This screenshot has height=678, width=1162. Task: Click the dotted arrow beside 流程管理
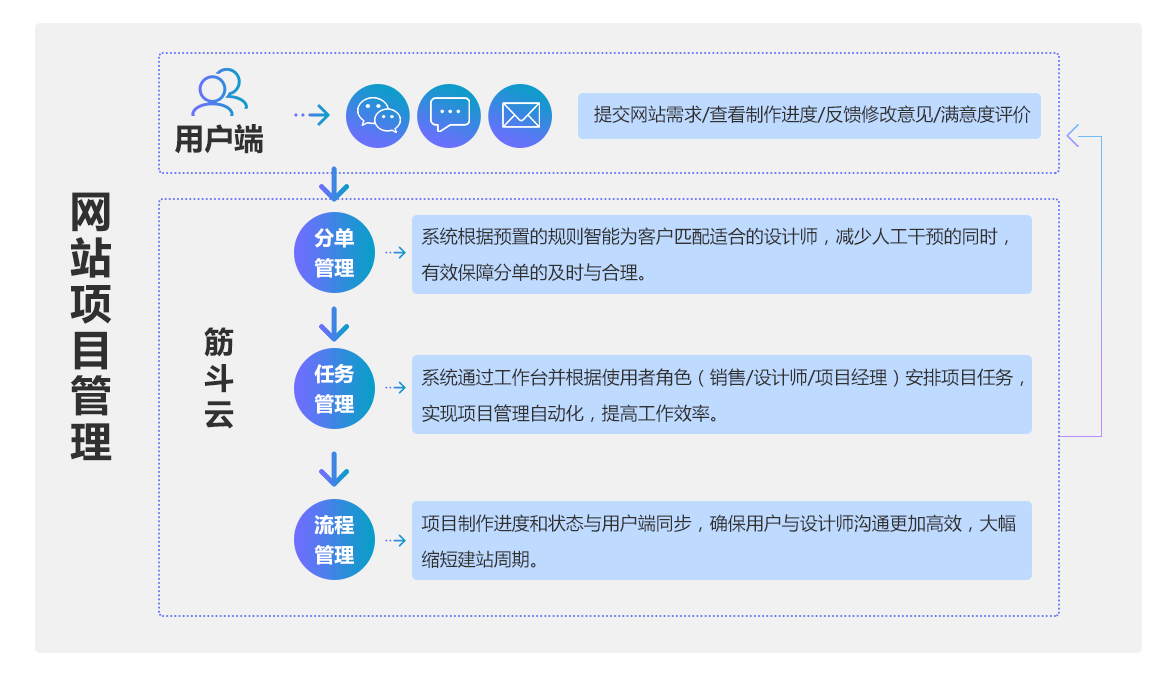pos(395,540)
